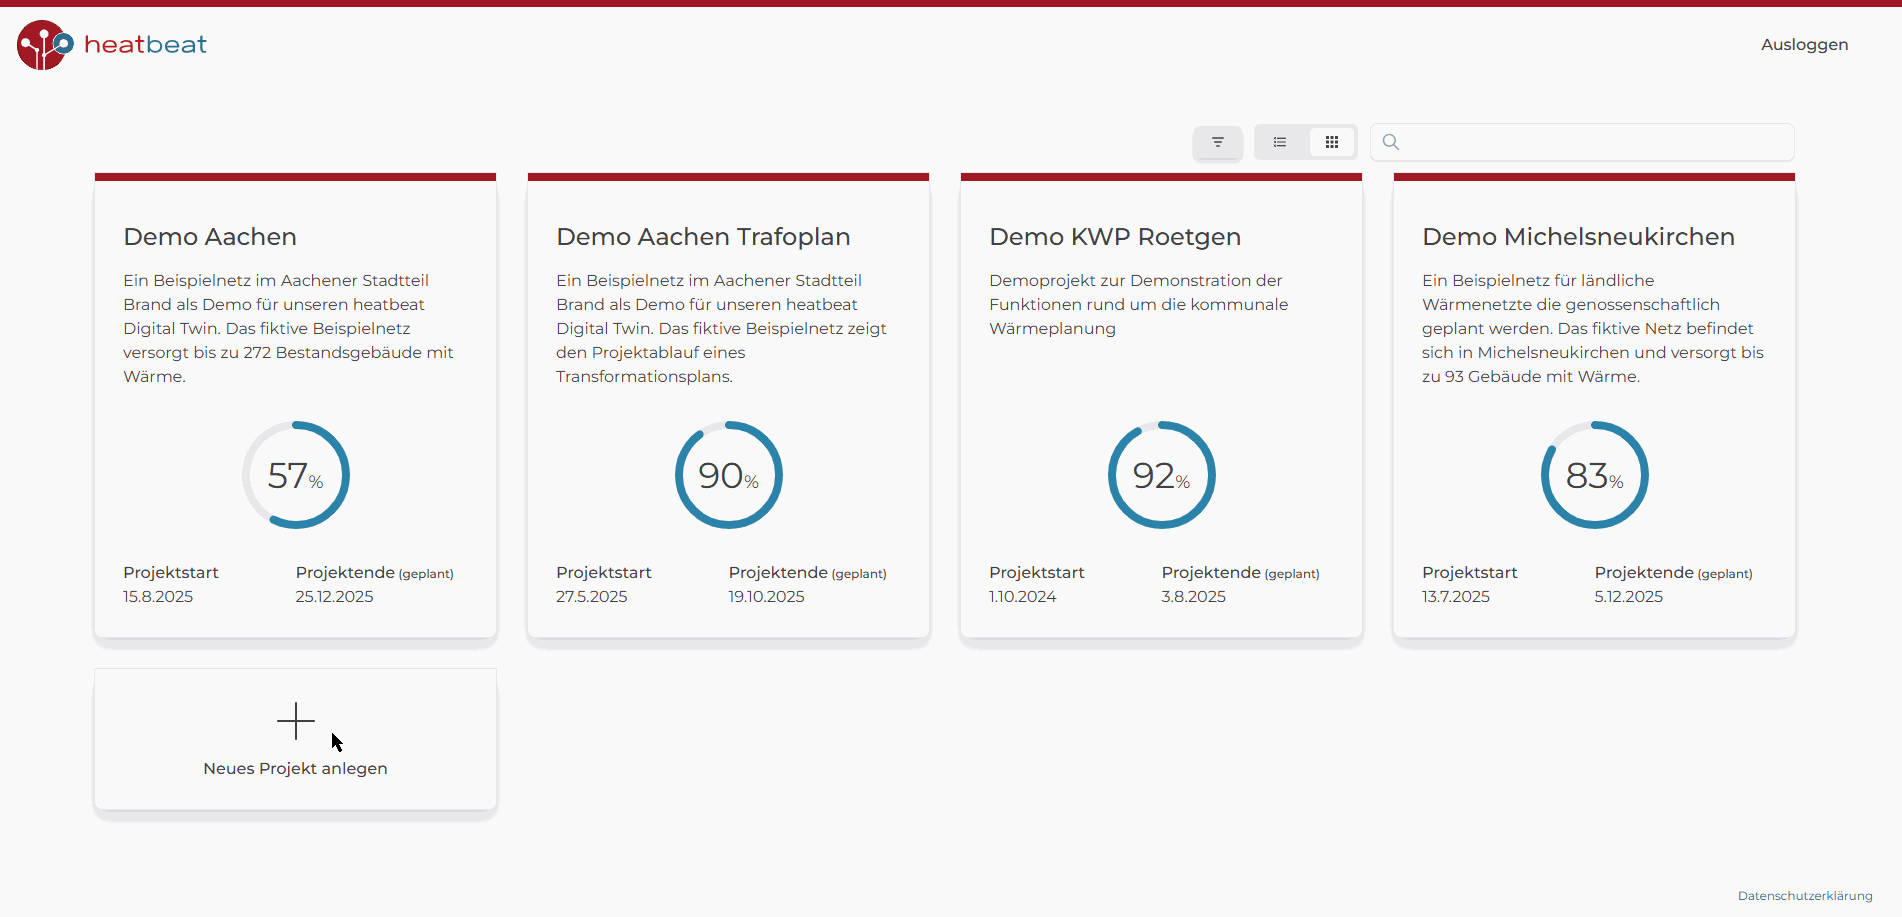1902x917 pixels.
Task: Click the magnifier search icon
Action: [1391, 142]
